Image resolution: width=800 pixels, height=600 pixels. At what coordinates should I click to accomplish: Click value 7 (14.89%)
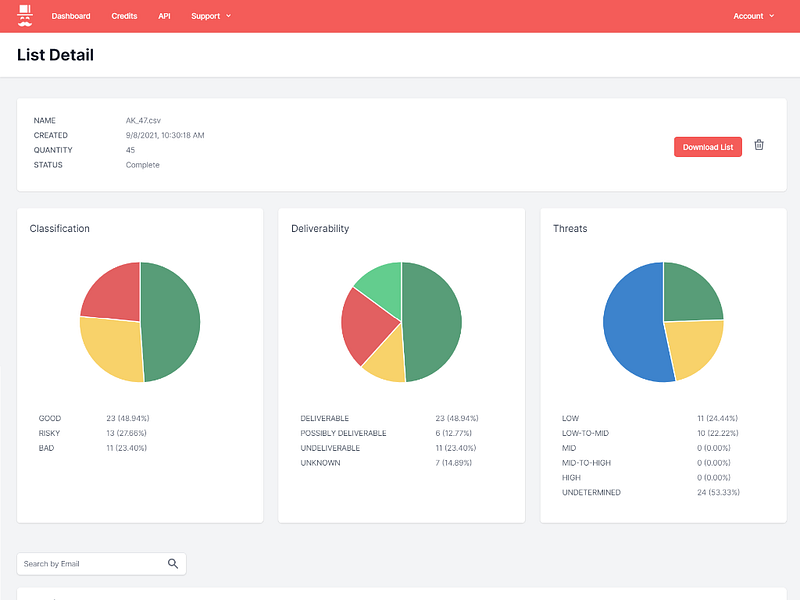[x=454, y=463]
